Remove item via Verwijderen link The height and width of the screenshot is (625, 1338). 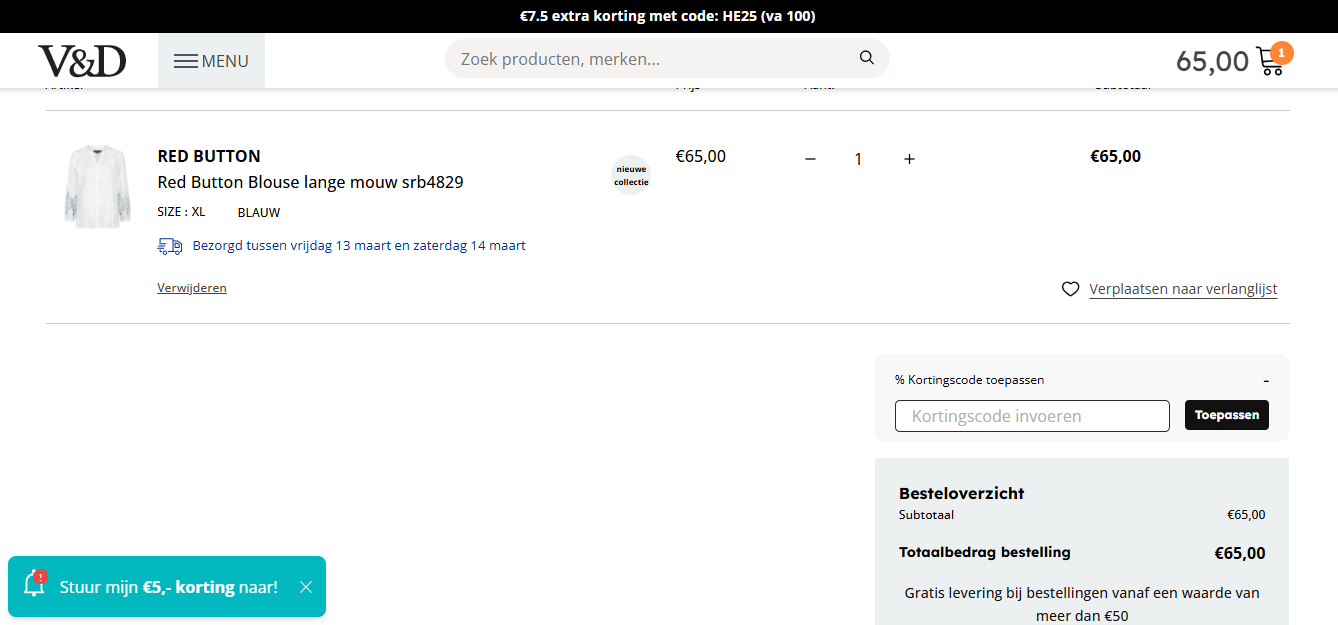192,288
